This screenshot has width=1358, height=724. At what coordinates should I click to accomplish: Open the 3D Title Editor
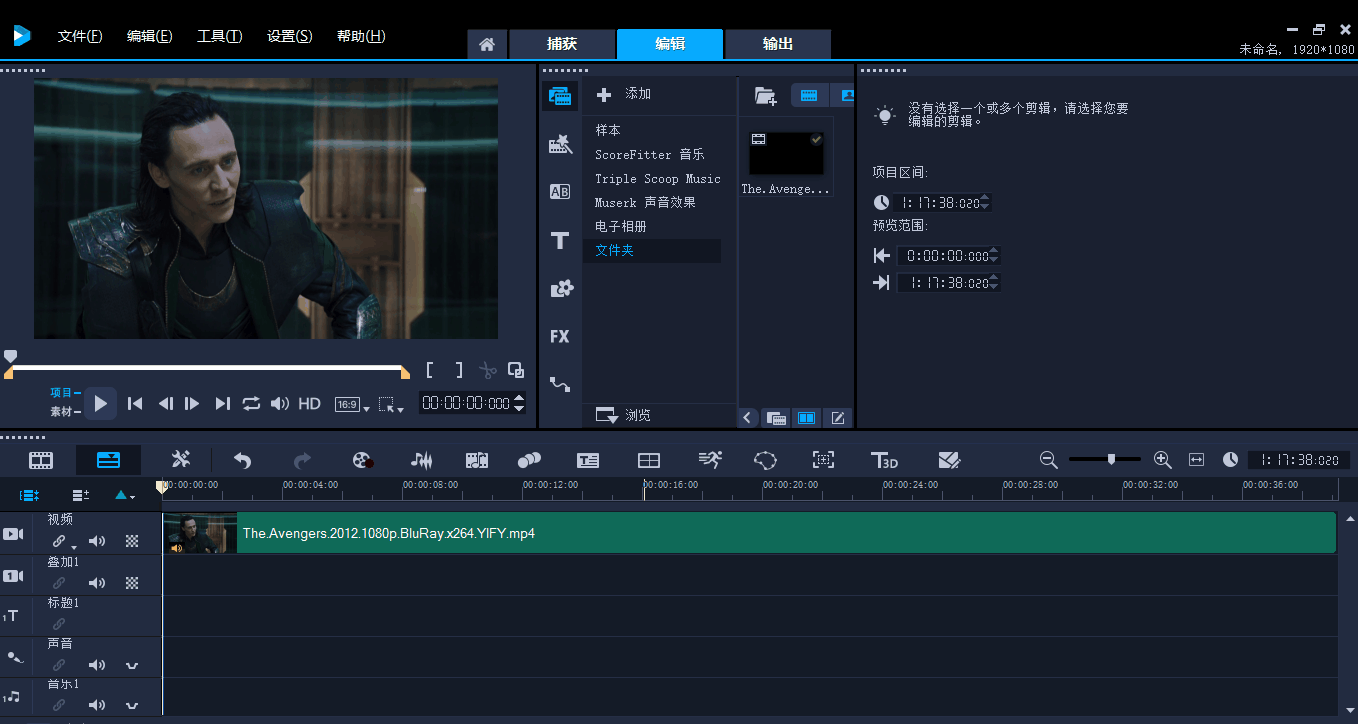[884, 460]
